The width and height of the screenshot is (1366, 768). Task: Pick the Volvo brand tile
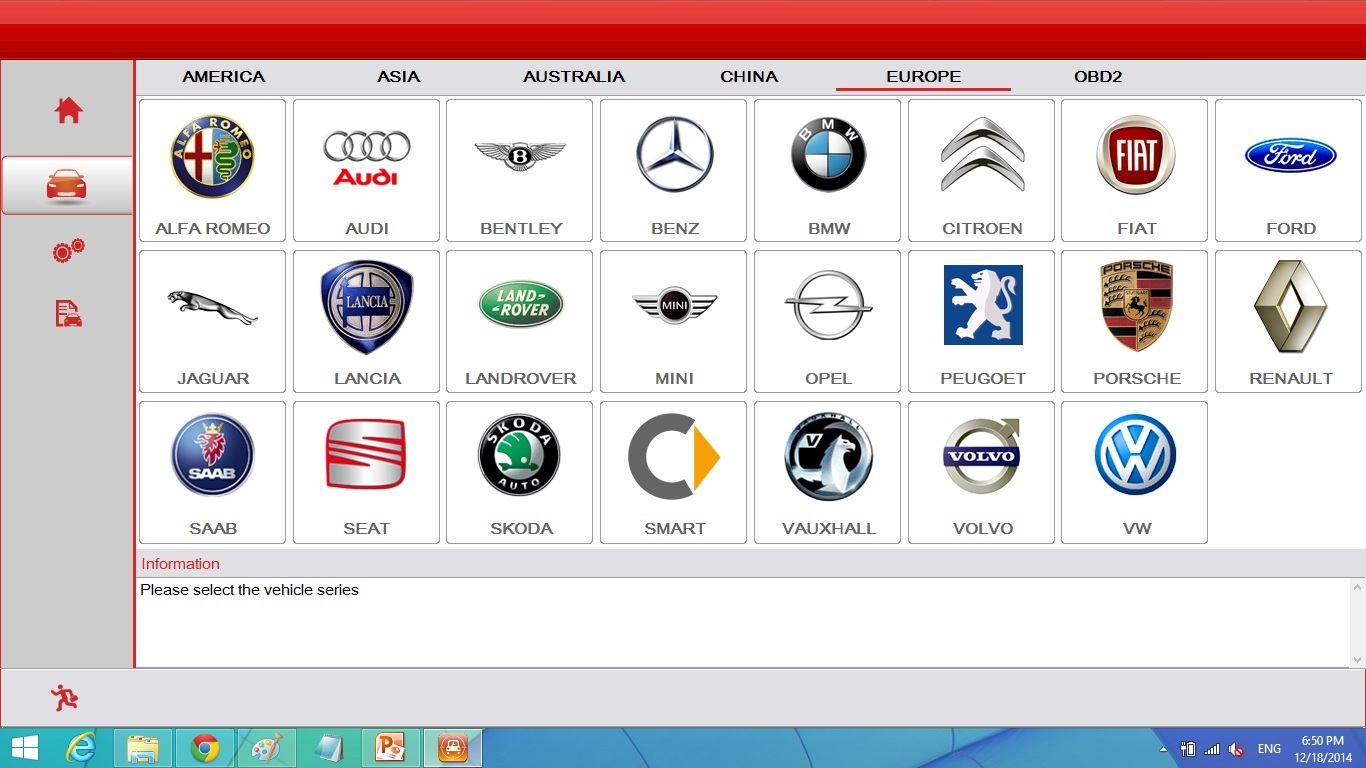(982, 472)
